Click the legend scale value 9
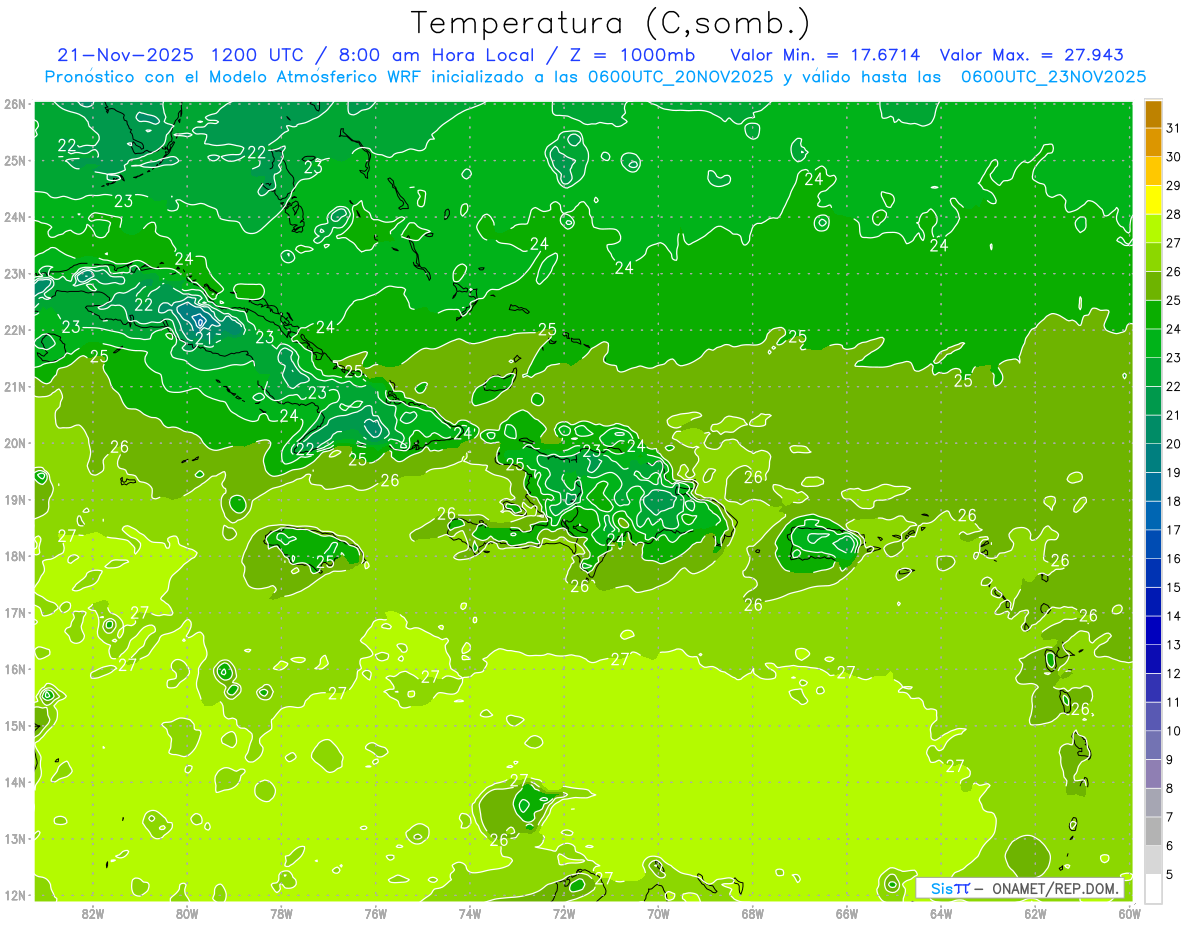This screenshot has width=1200, height=927. pyautogui.click(x=1169, y=760)
